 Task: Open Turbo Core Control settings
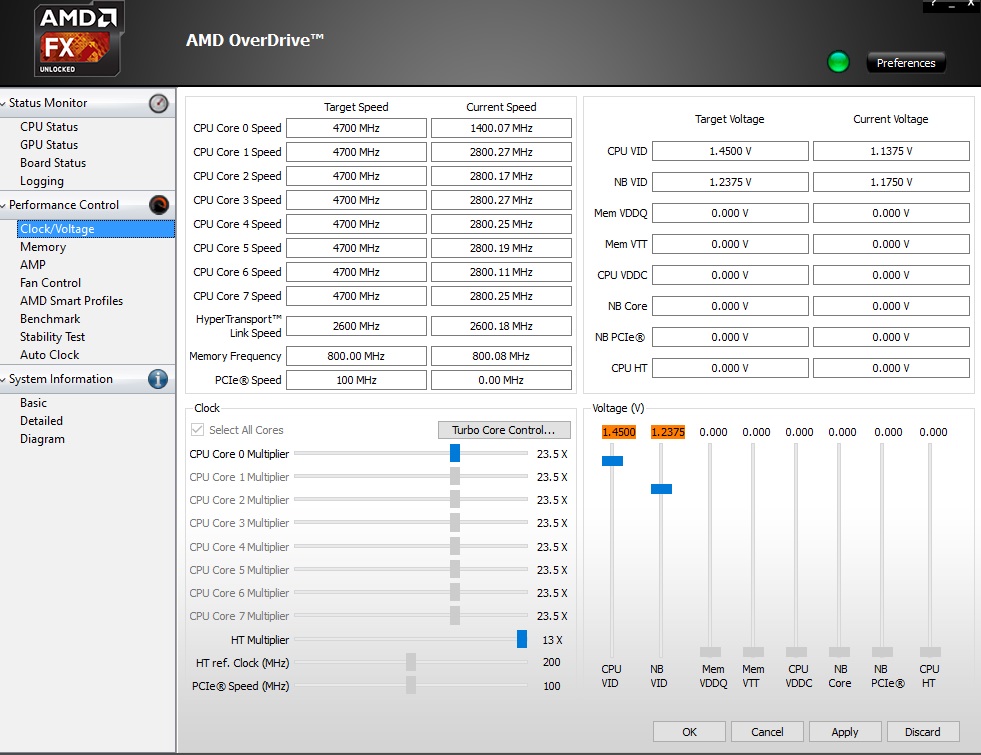pyautogui.click(x=504, y=430)
